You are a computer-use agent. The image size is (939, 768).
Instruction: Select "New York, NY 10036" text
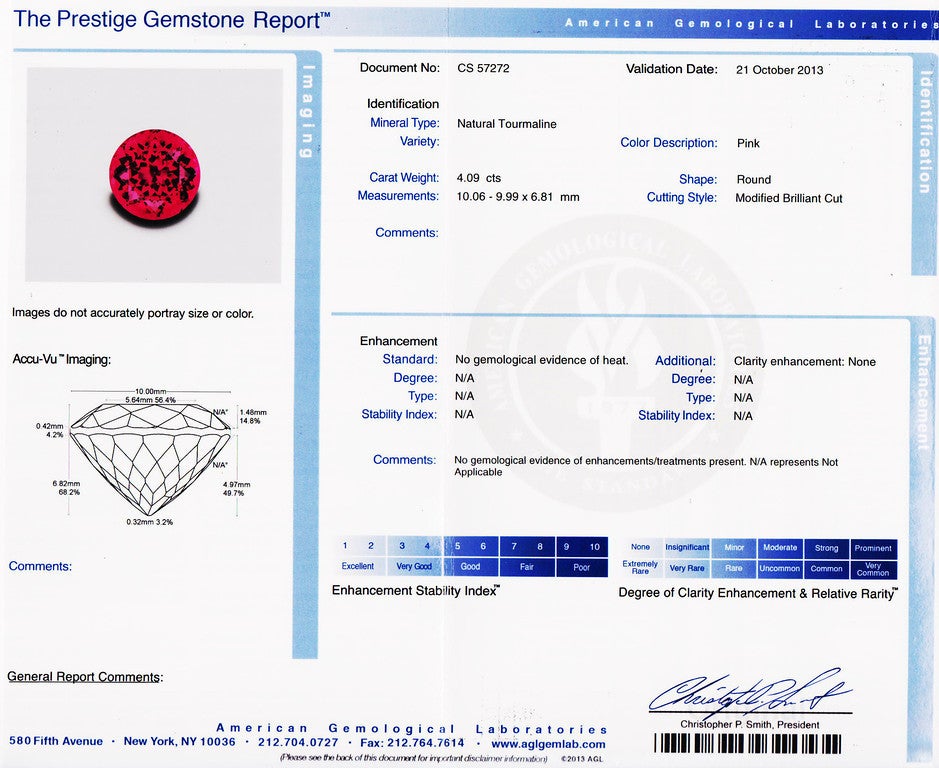coord(180,742)
